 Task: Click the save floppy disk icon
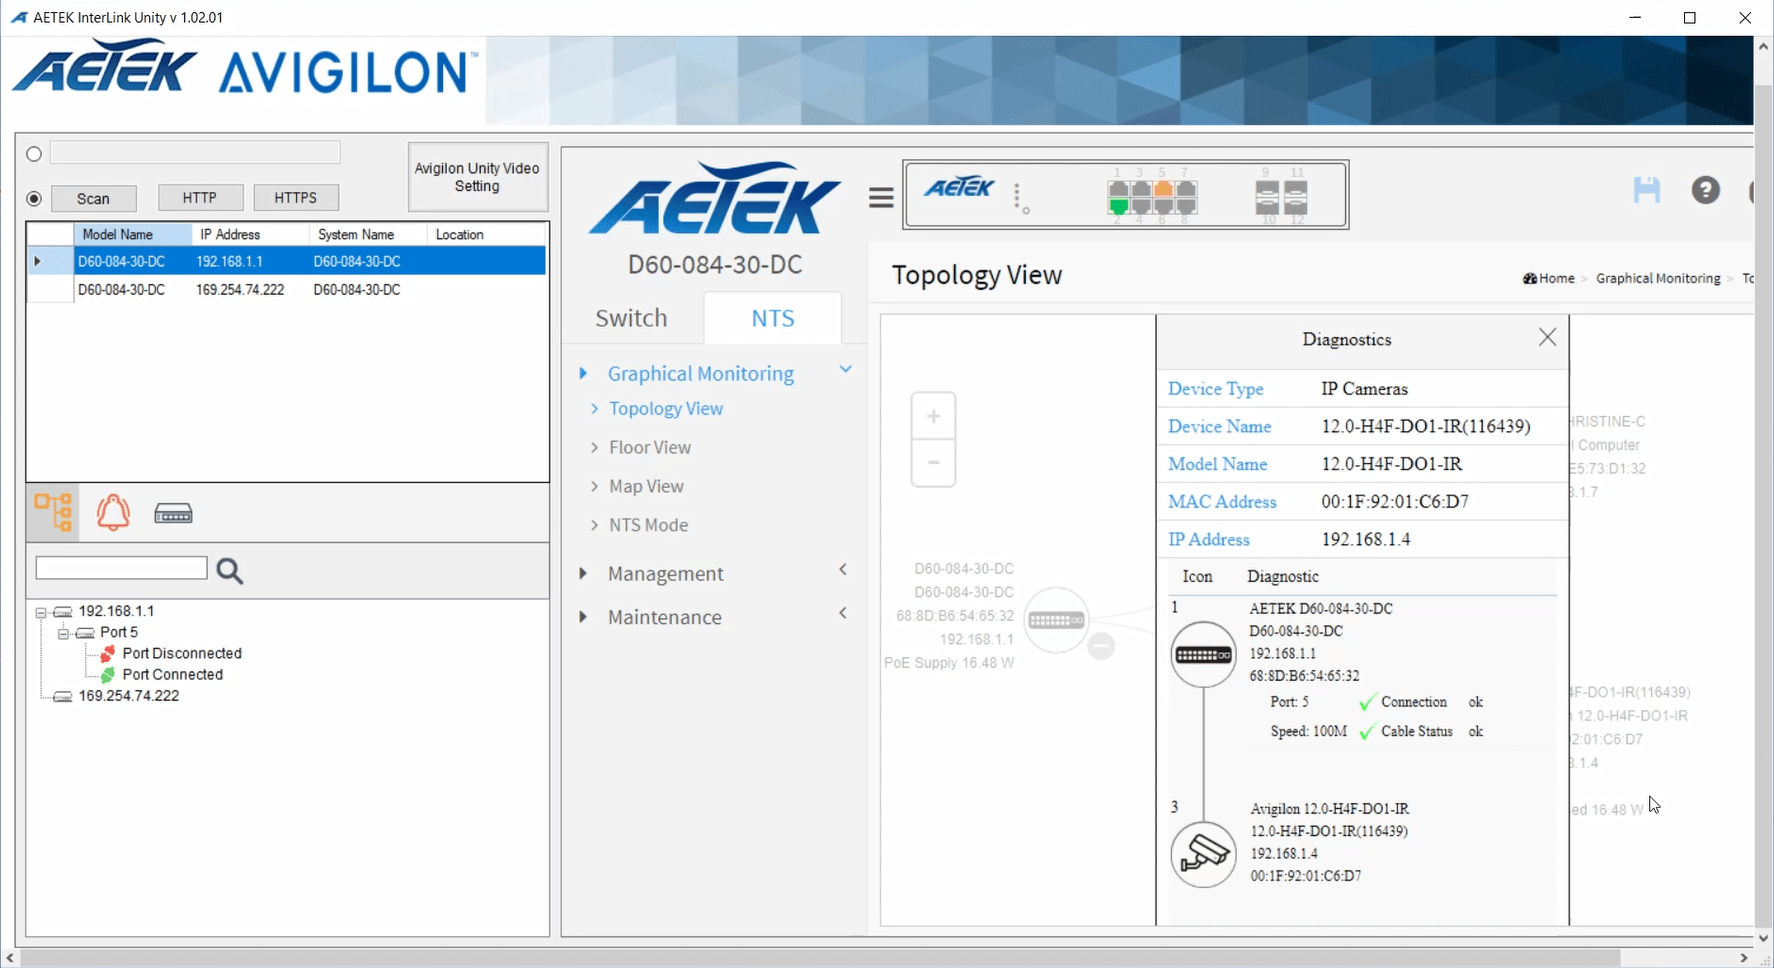[x=1646, y=190]
